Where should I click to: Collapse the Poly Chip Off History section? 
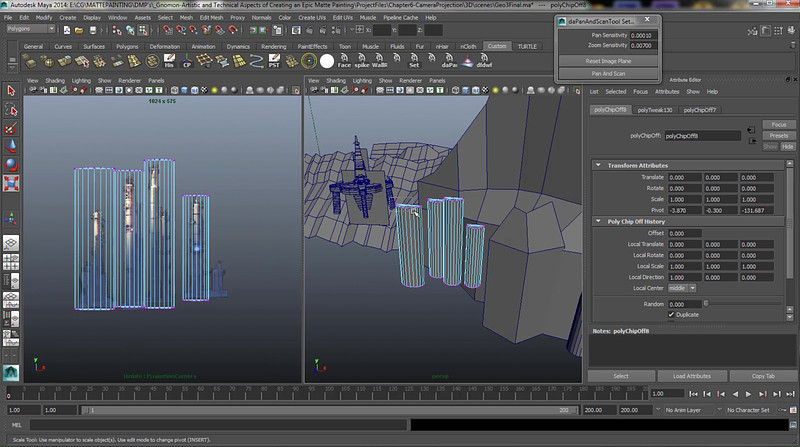(x=598, y=221)
